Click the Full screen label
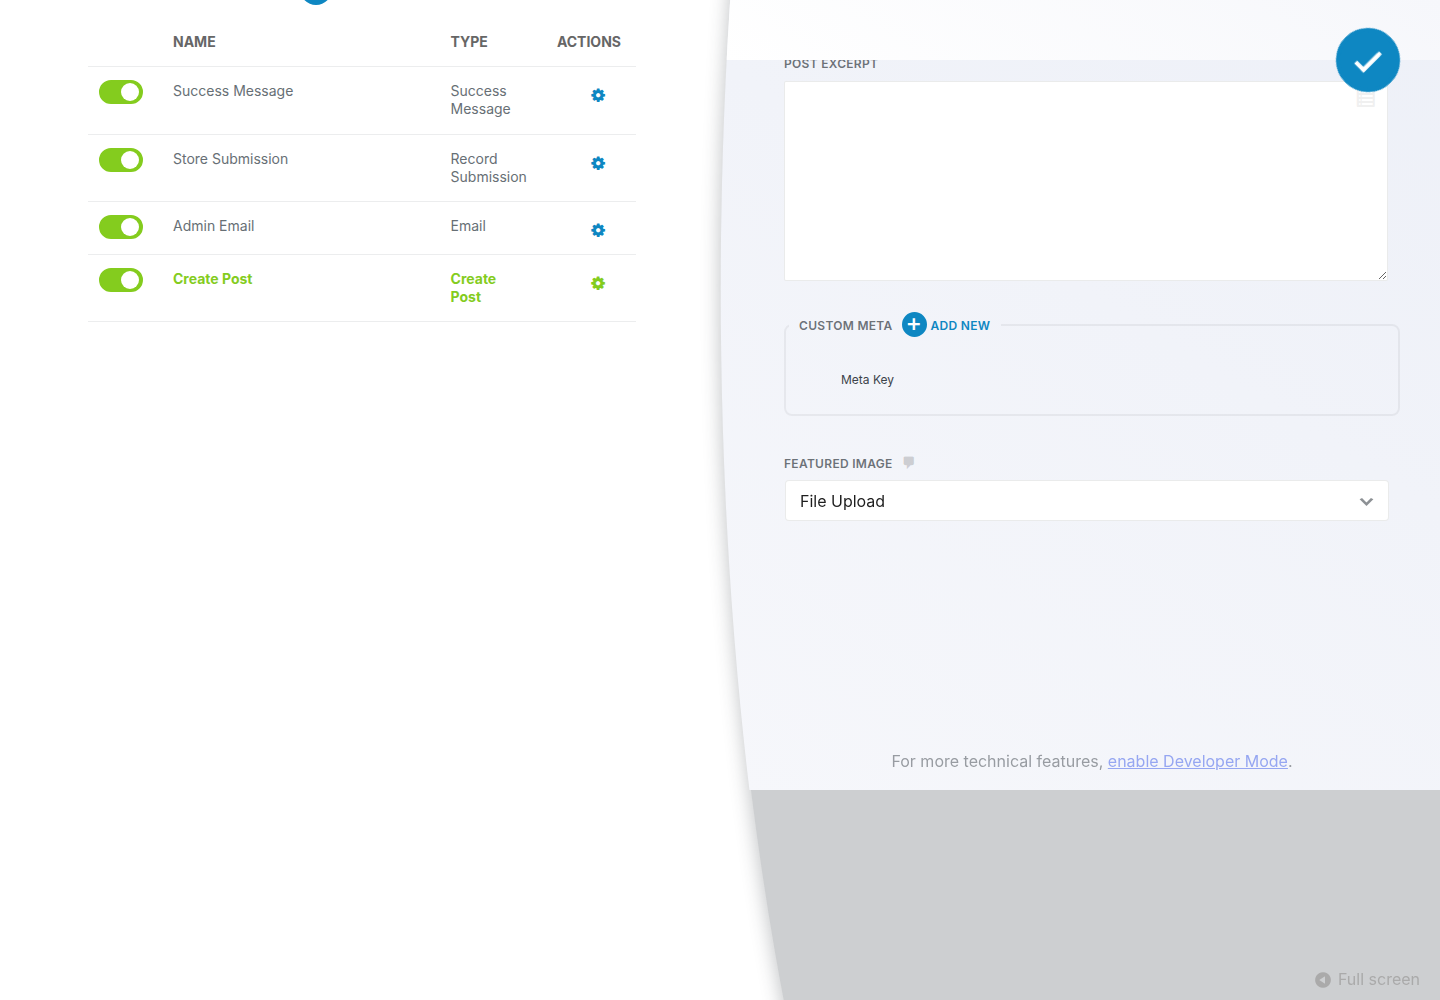 tap(1379, 980)
